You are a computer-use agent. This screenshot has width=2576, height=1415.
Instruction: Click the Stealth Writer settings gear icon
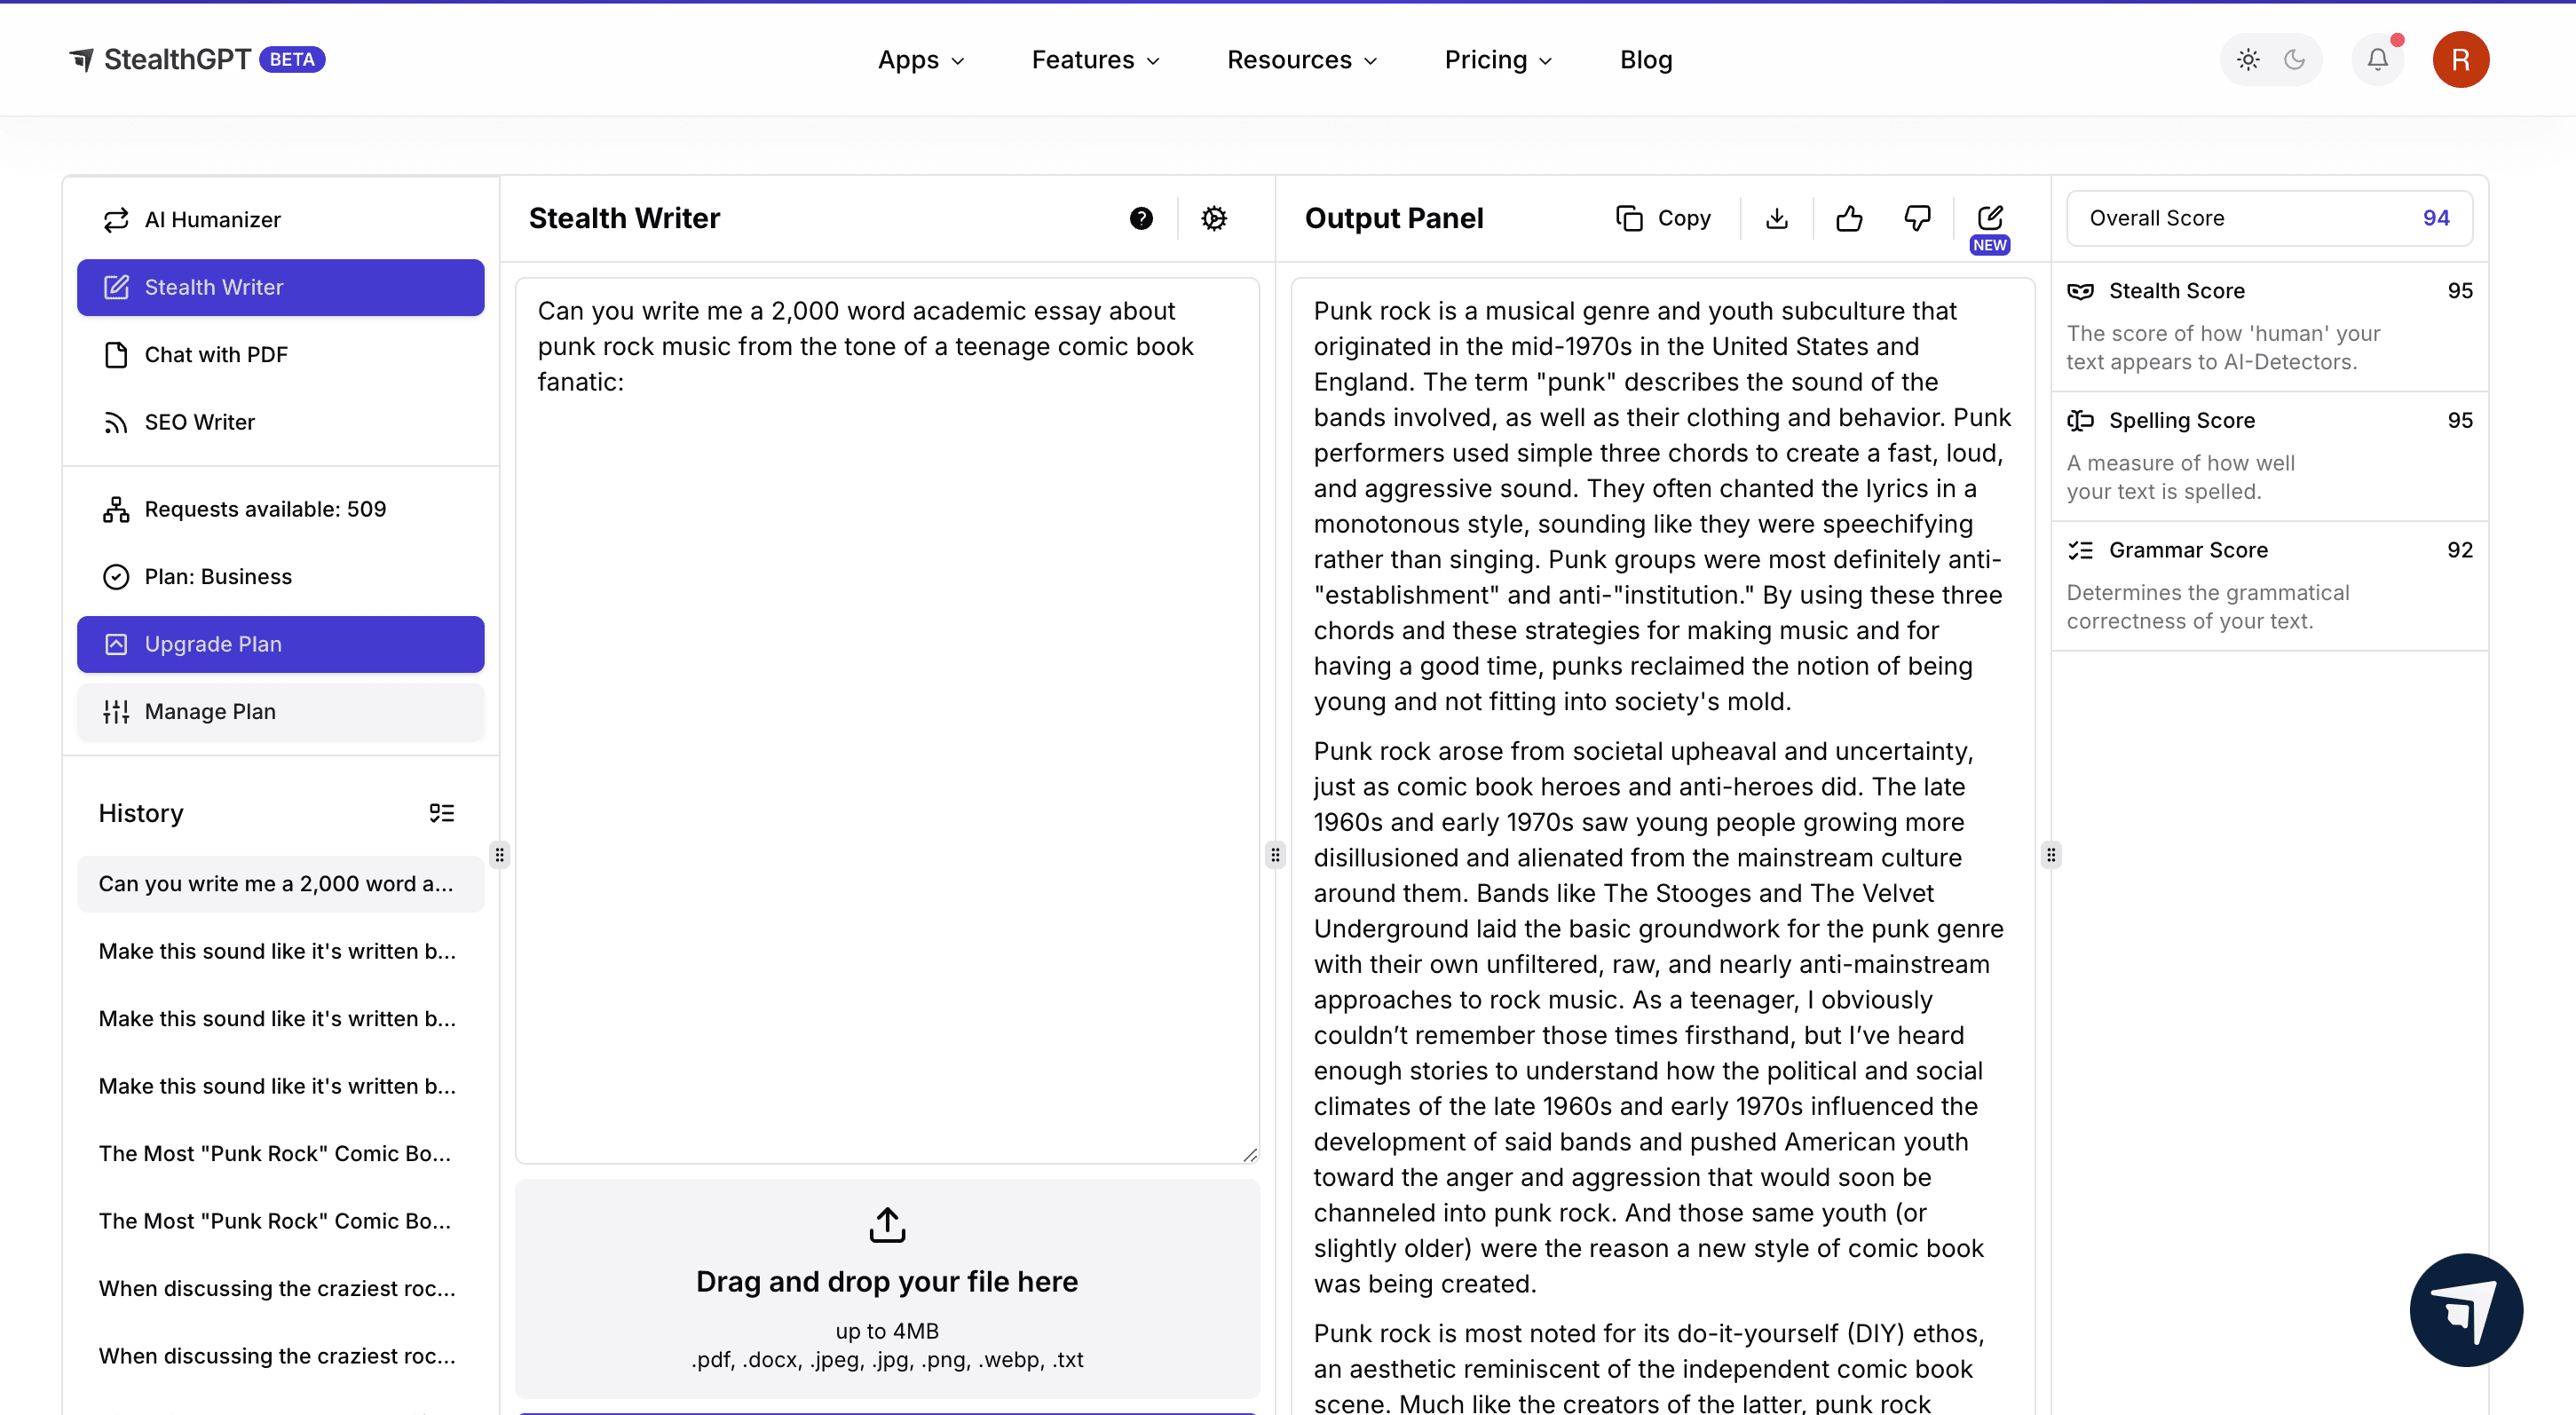coord(1213,218)
